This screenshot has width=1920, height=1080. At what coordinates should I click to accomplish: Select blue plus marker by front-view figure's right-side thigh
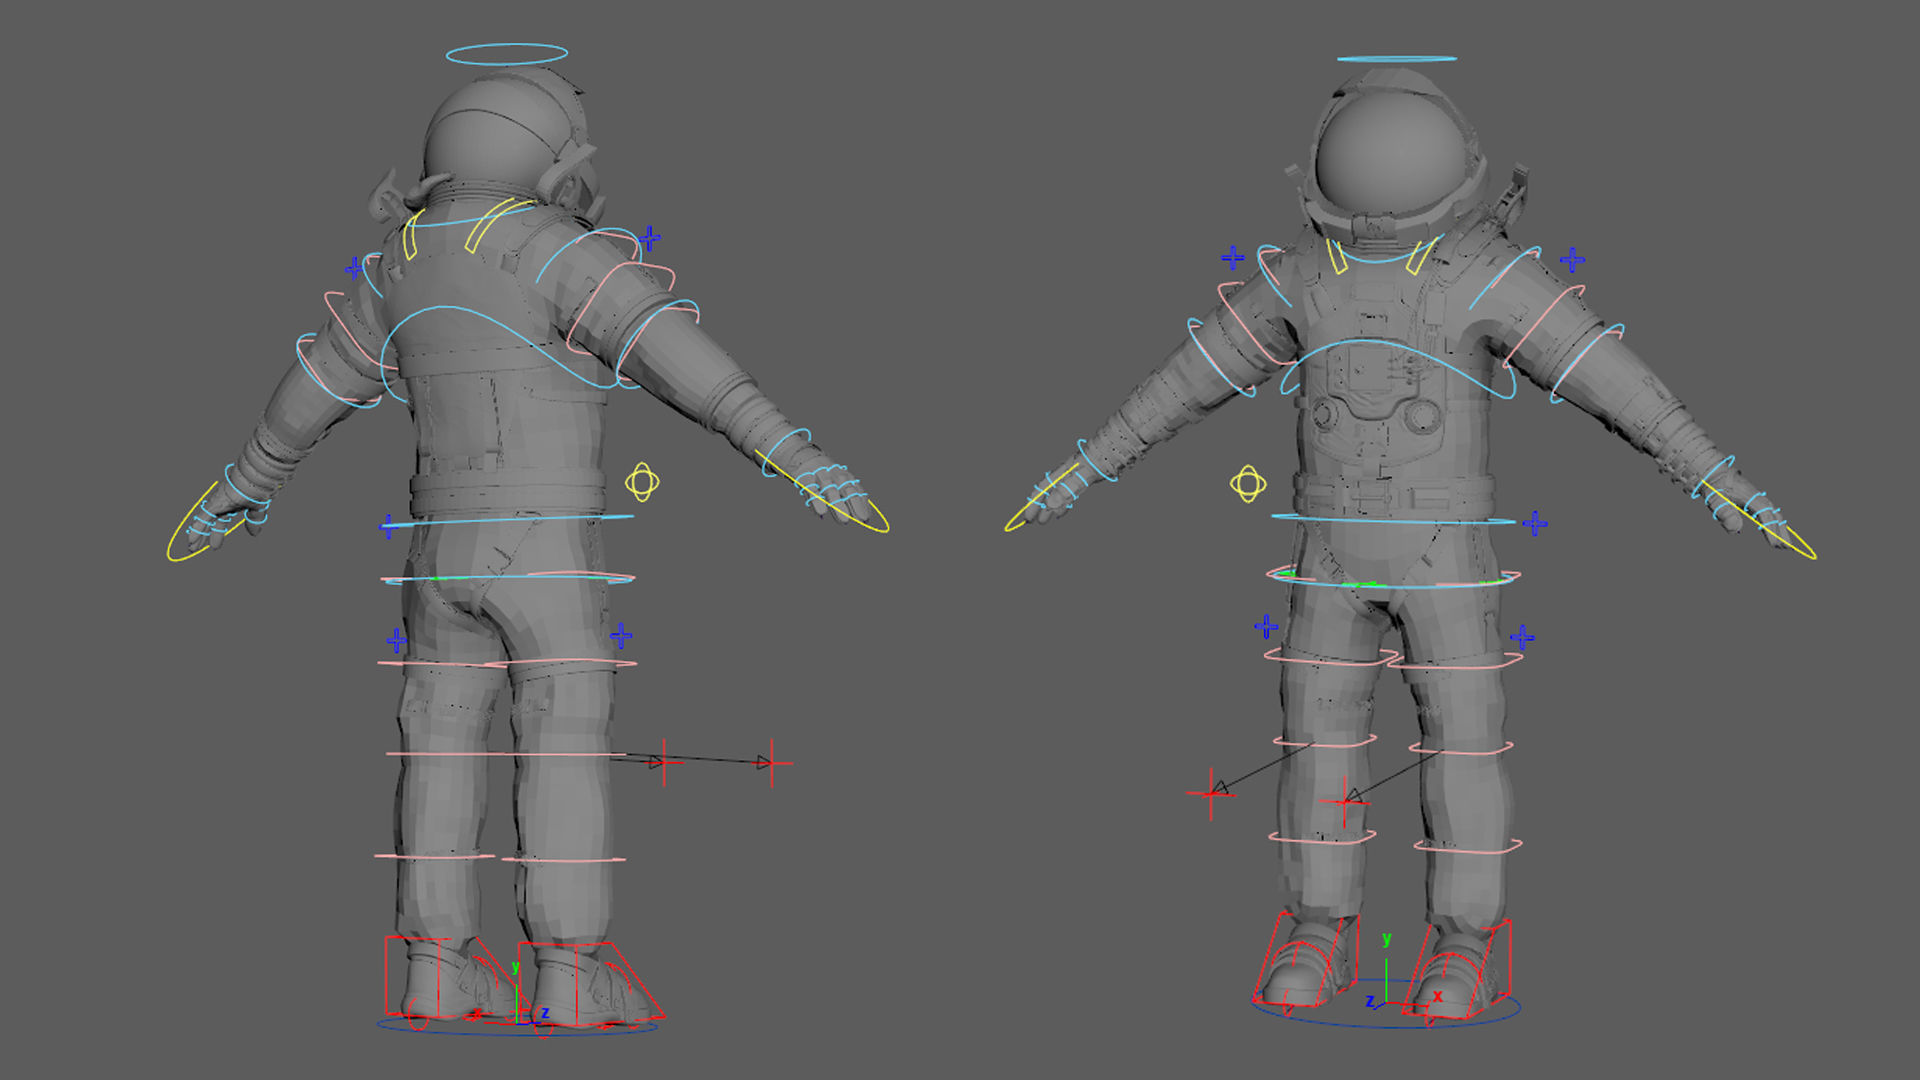click(x=1522, y=637)
